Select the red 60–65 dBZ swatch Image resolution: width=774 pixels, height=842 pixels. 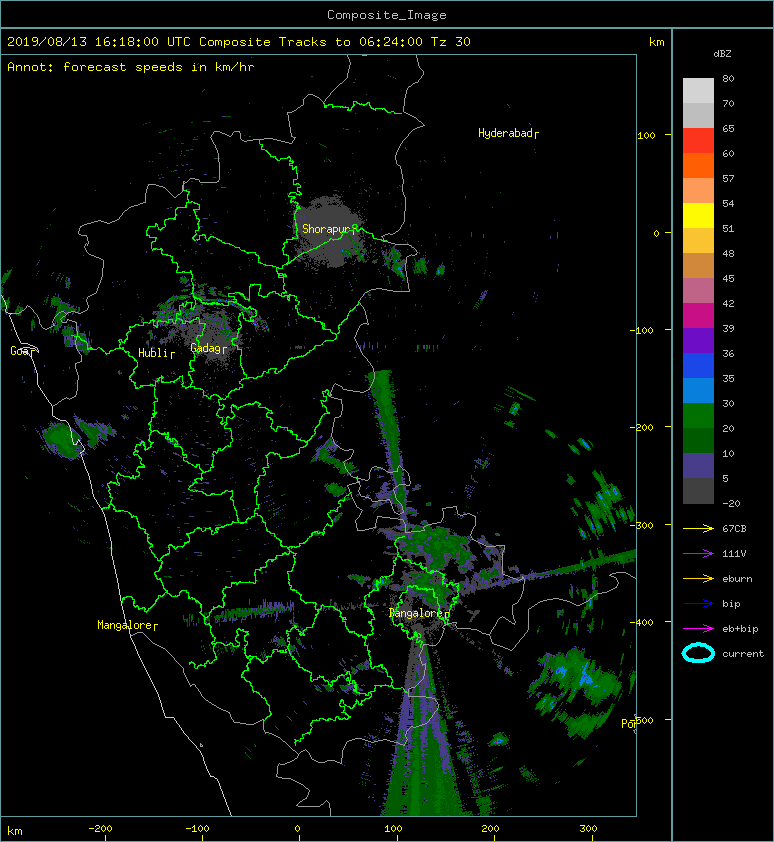(x=698, y=140)
